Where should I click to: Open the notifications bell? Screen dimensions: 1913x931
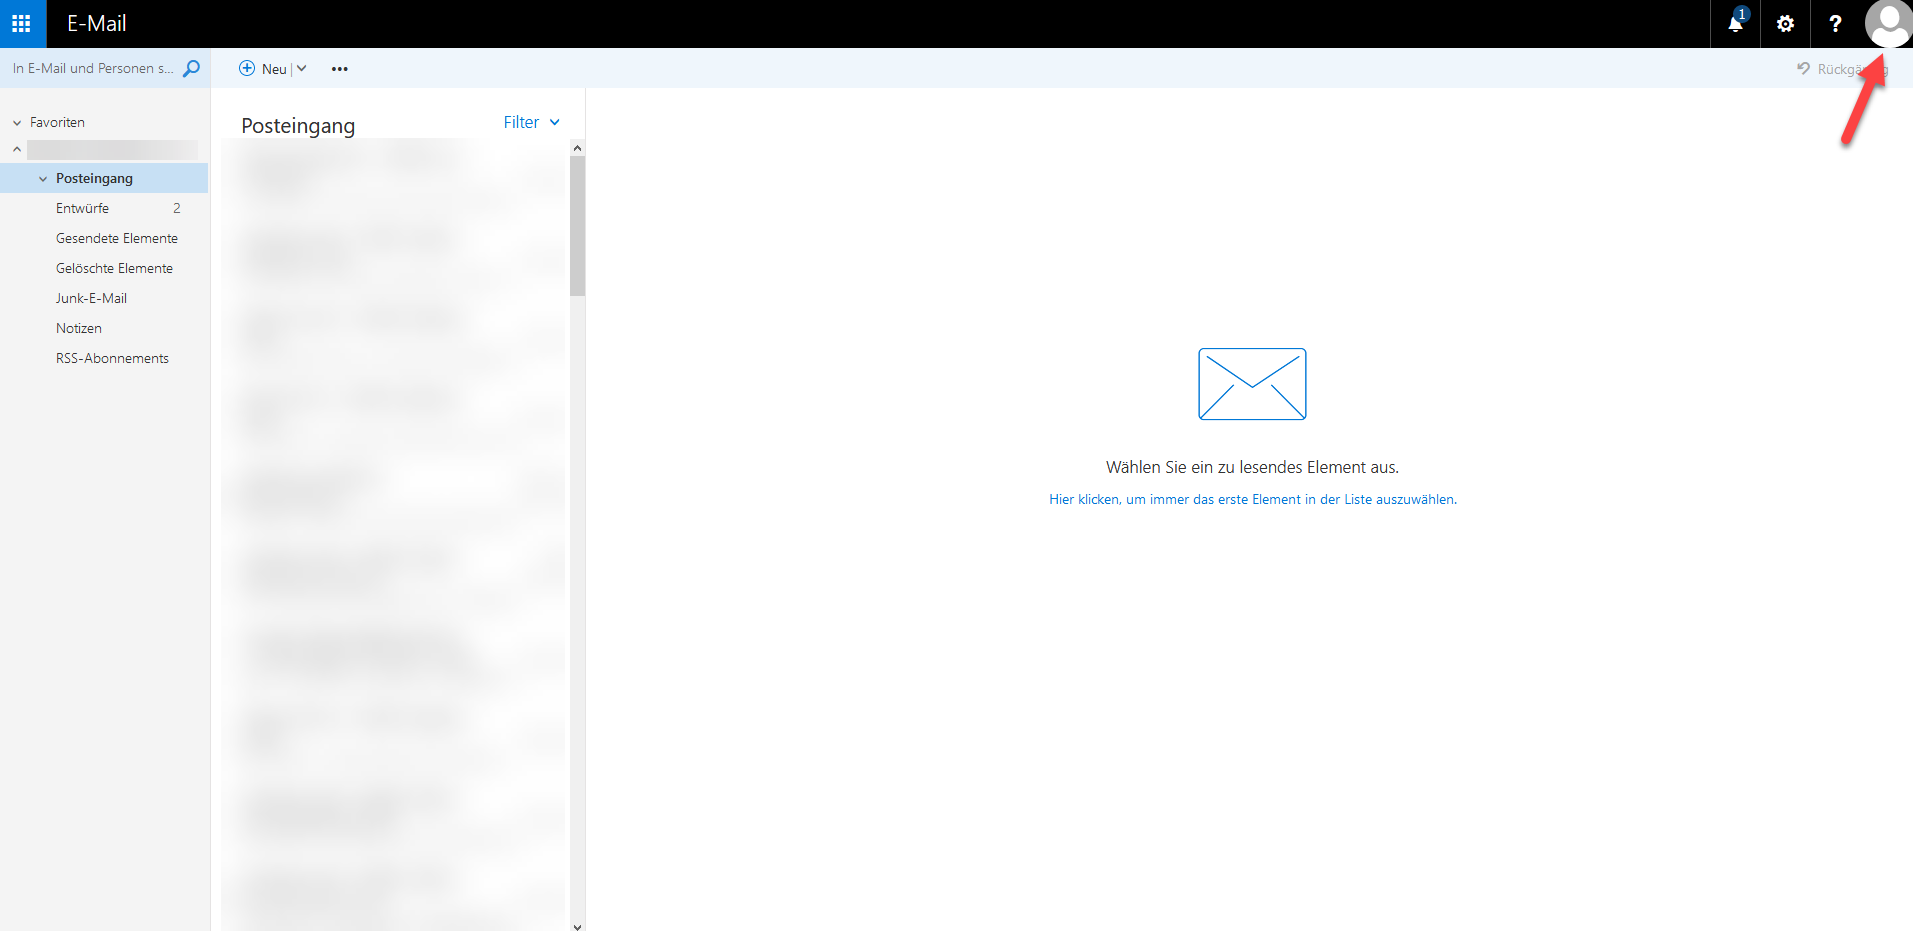click(x=1735, y=23)
